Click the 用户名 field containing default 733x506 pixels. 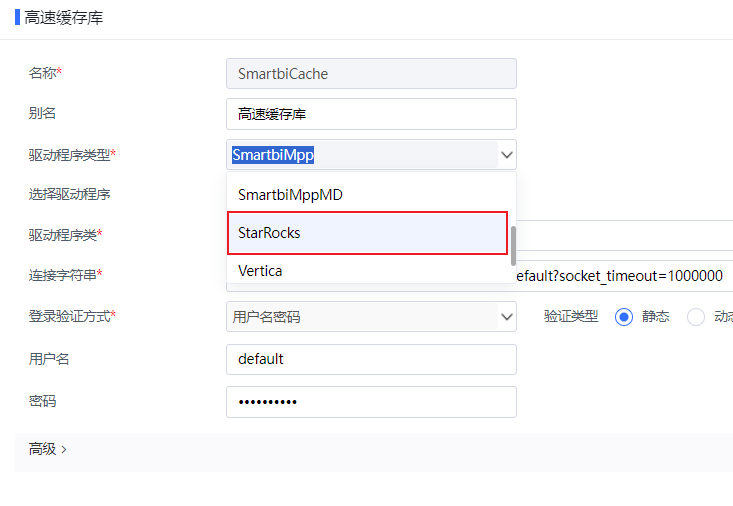371,359
